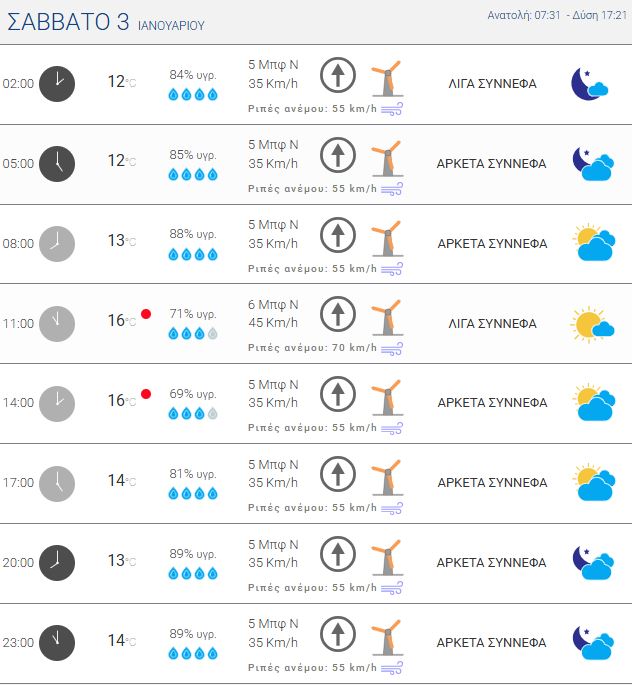Click the clock icon for 02:00

coord(57,84)
